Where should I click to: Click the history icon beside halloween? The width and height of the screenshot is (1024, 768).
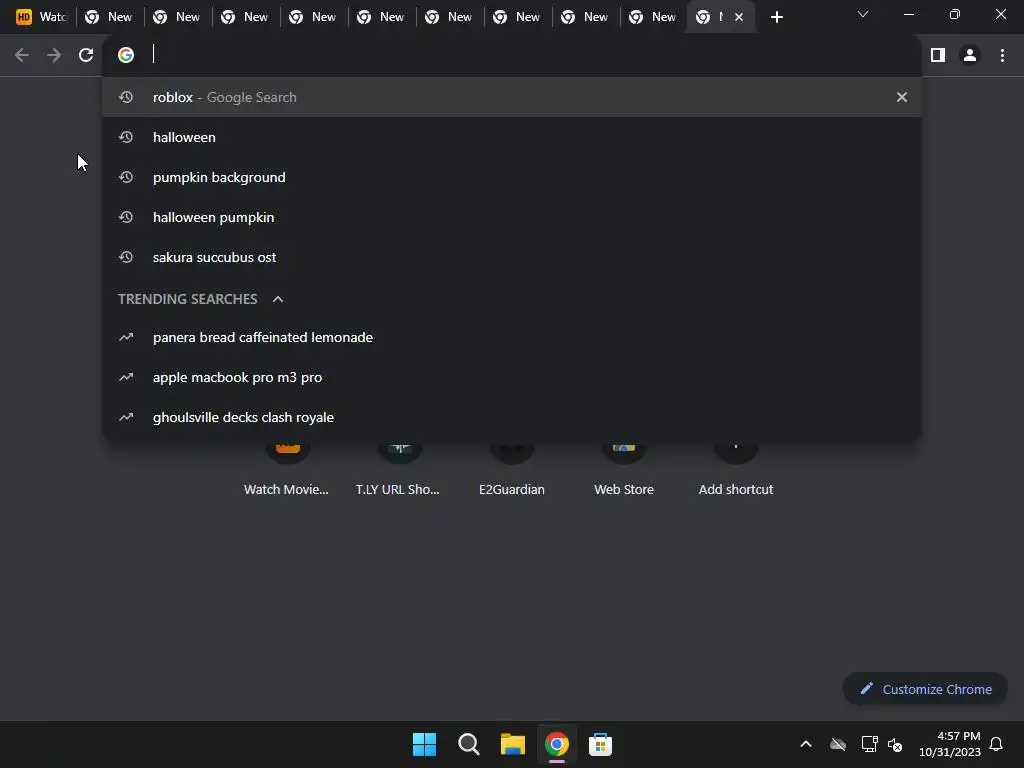[x=126, y=137]
